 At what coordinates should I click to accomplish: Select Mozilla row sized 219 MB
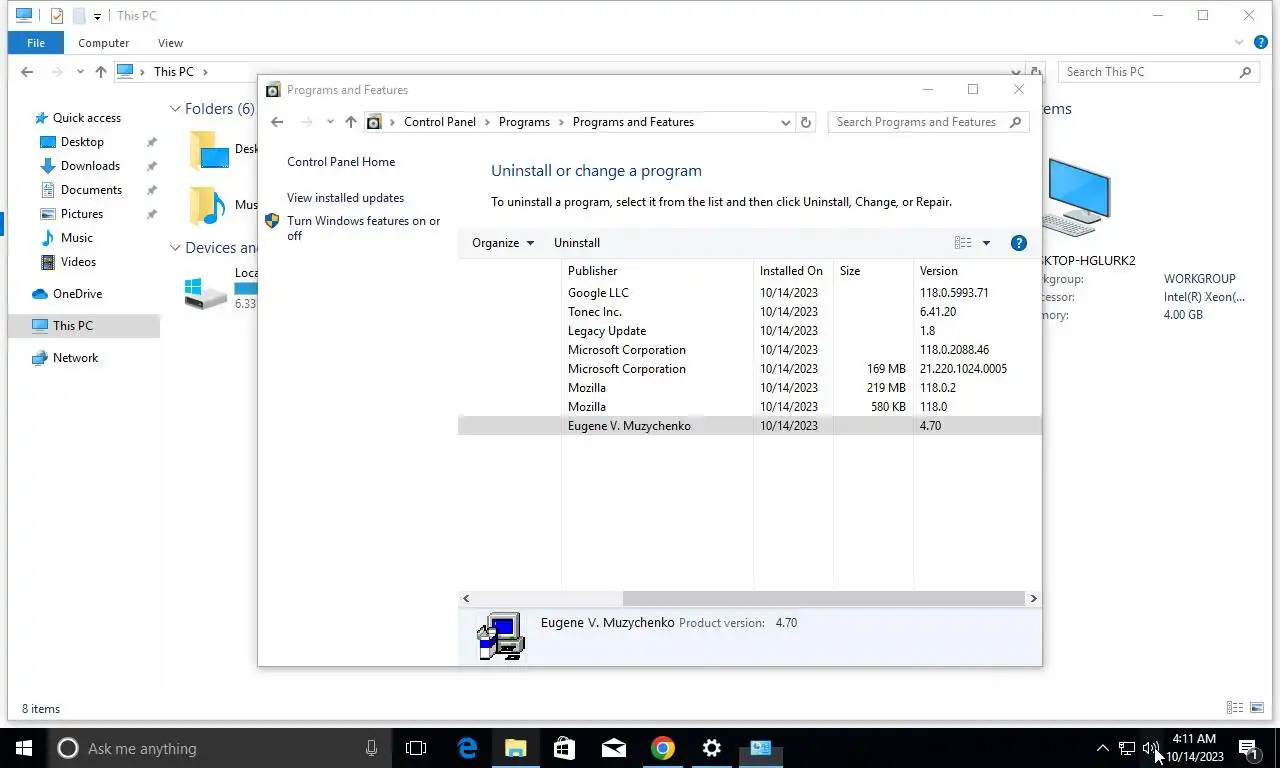pos(749,388)
